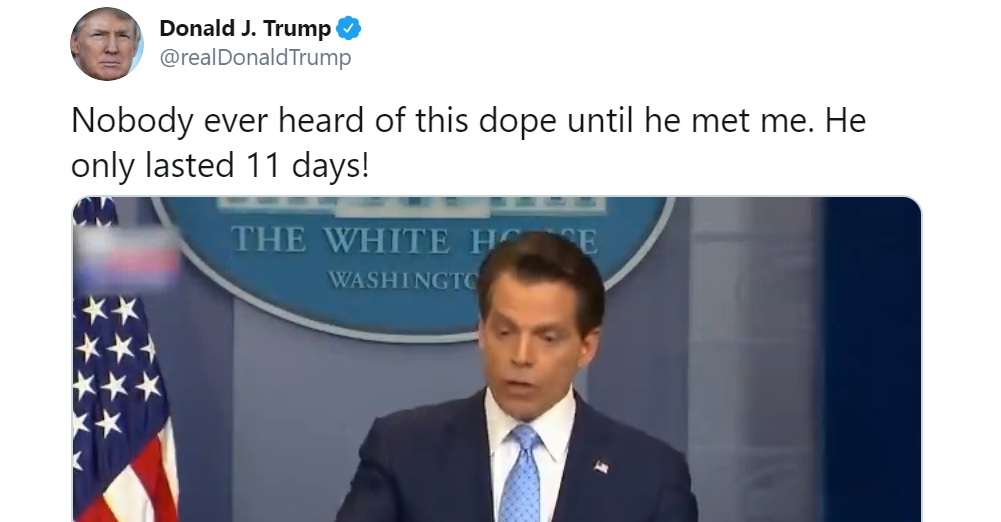Click "THE WHITE HOUSE" lettering in the video
The width and height of the screenshot is (1001, 522).
point(414,242)
